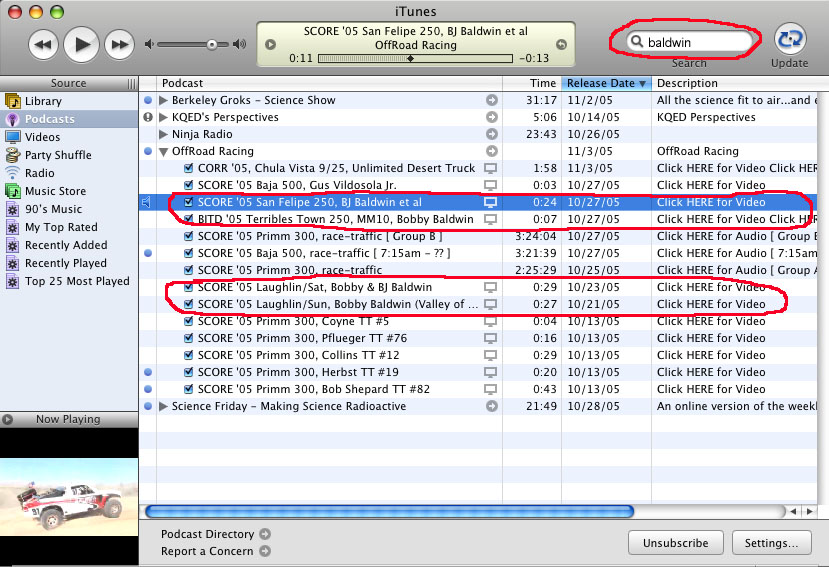Viewport: 829px width, 567px height.
Task: Open Report a Concern link
Action: coord(216,551)
